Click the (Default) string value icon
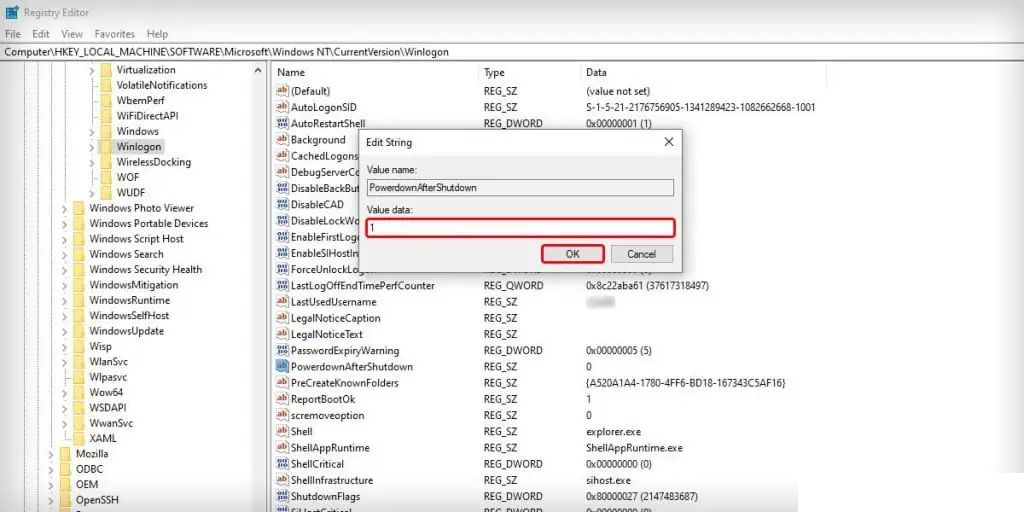 pyautogui.click(x=282, y=91)
